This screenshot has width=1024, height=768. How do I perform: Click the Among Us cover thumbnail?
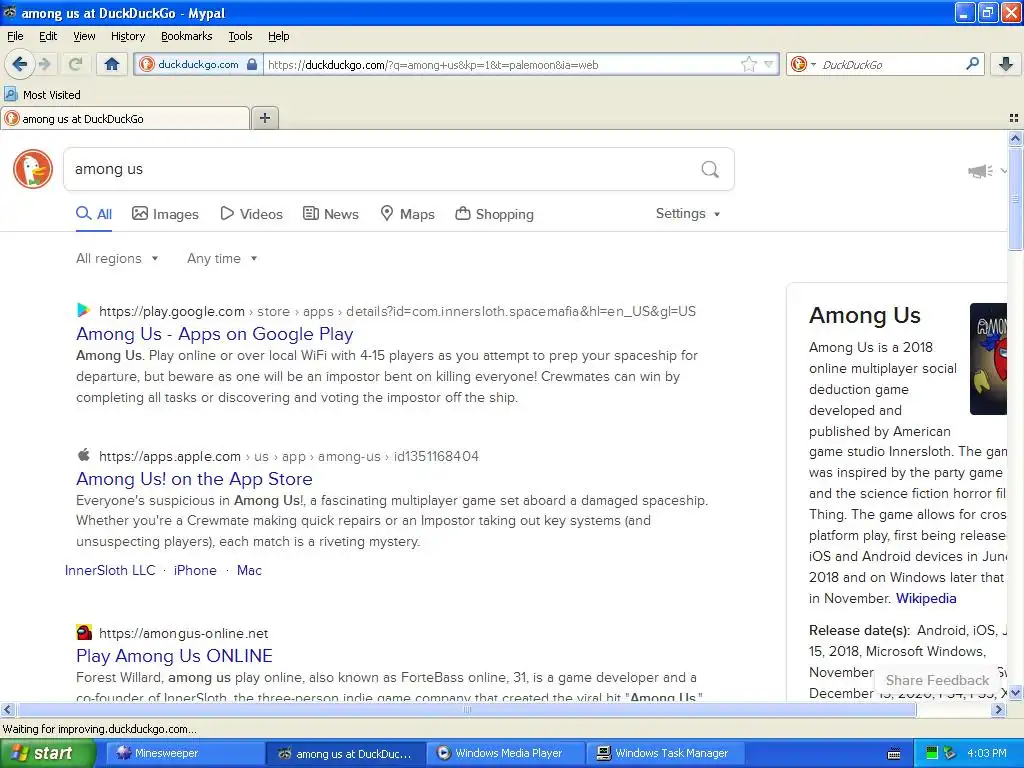pyautogui.click(x=988, y=359)
